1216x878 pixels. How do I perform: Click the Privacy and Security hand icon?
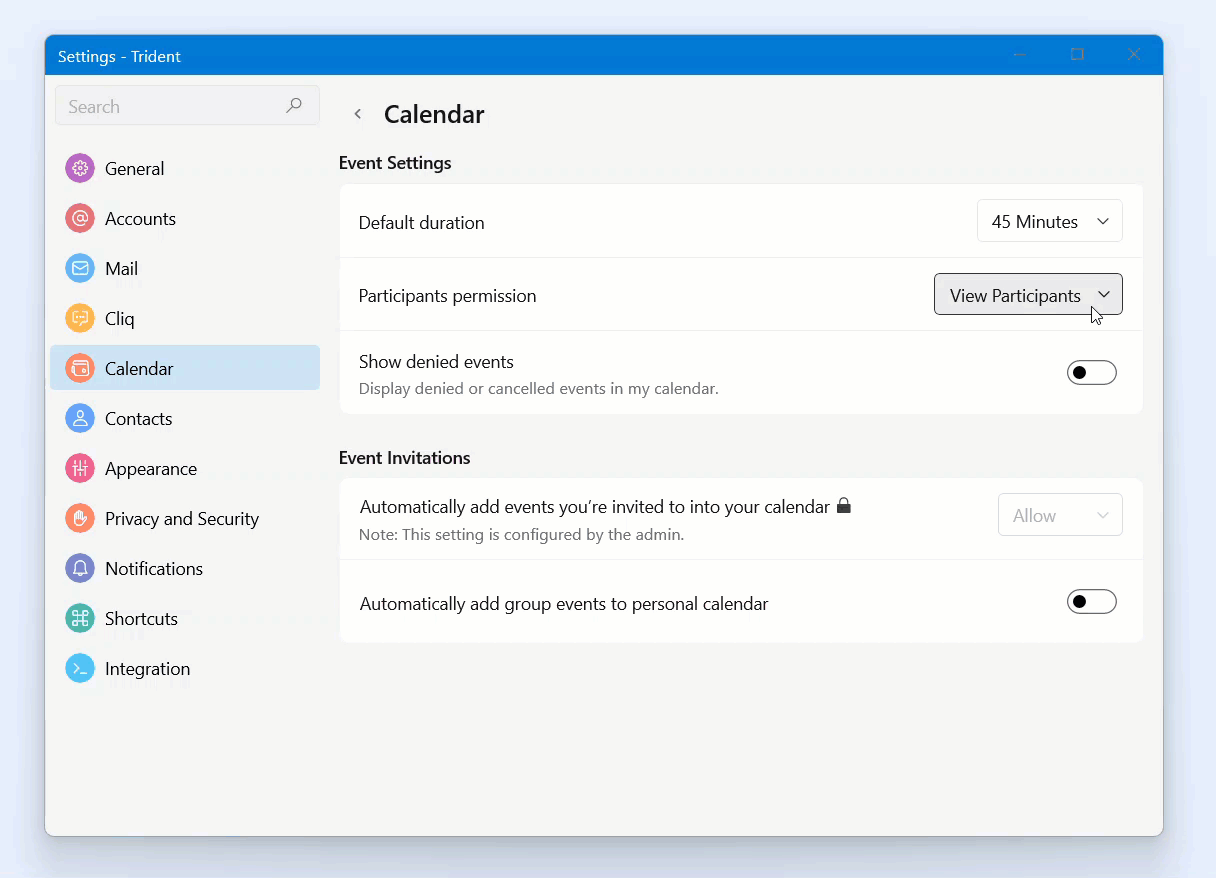click(x=80, y=519)
